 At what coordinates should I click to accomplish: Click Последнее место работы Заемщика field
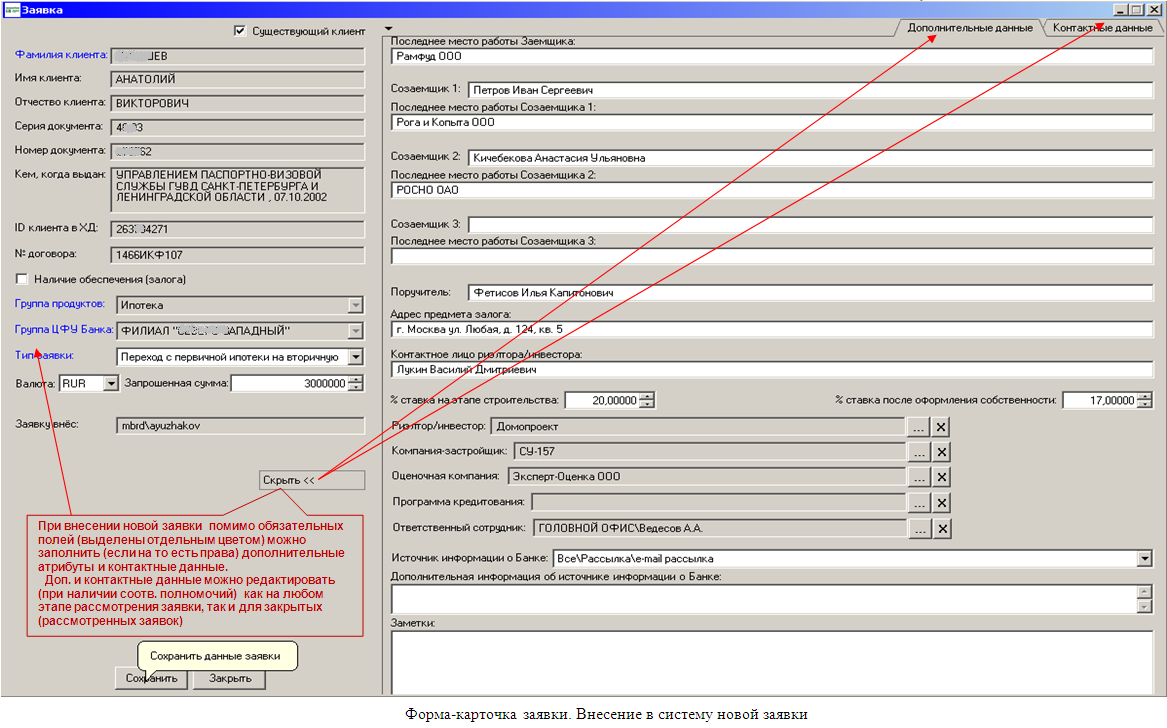pos(772,57)
